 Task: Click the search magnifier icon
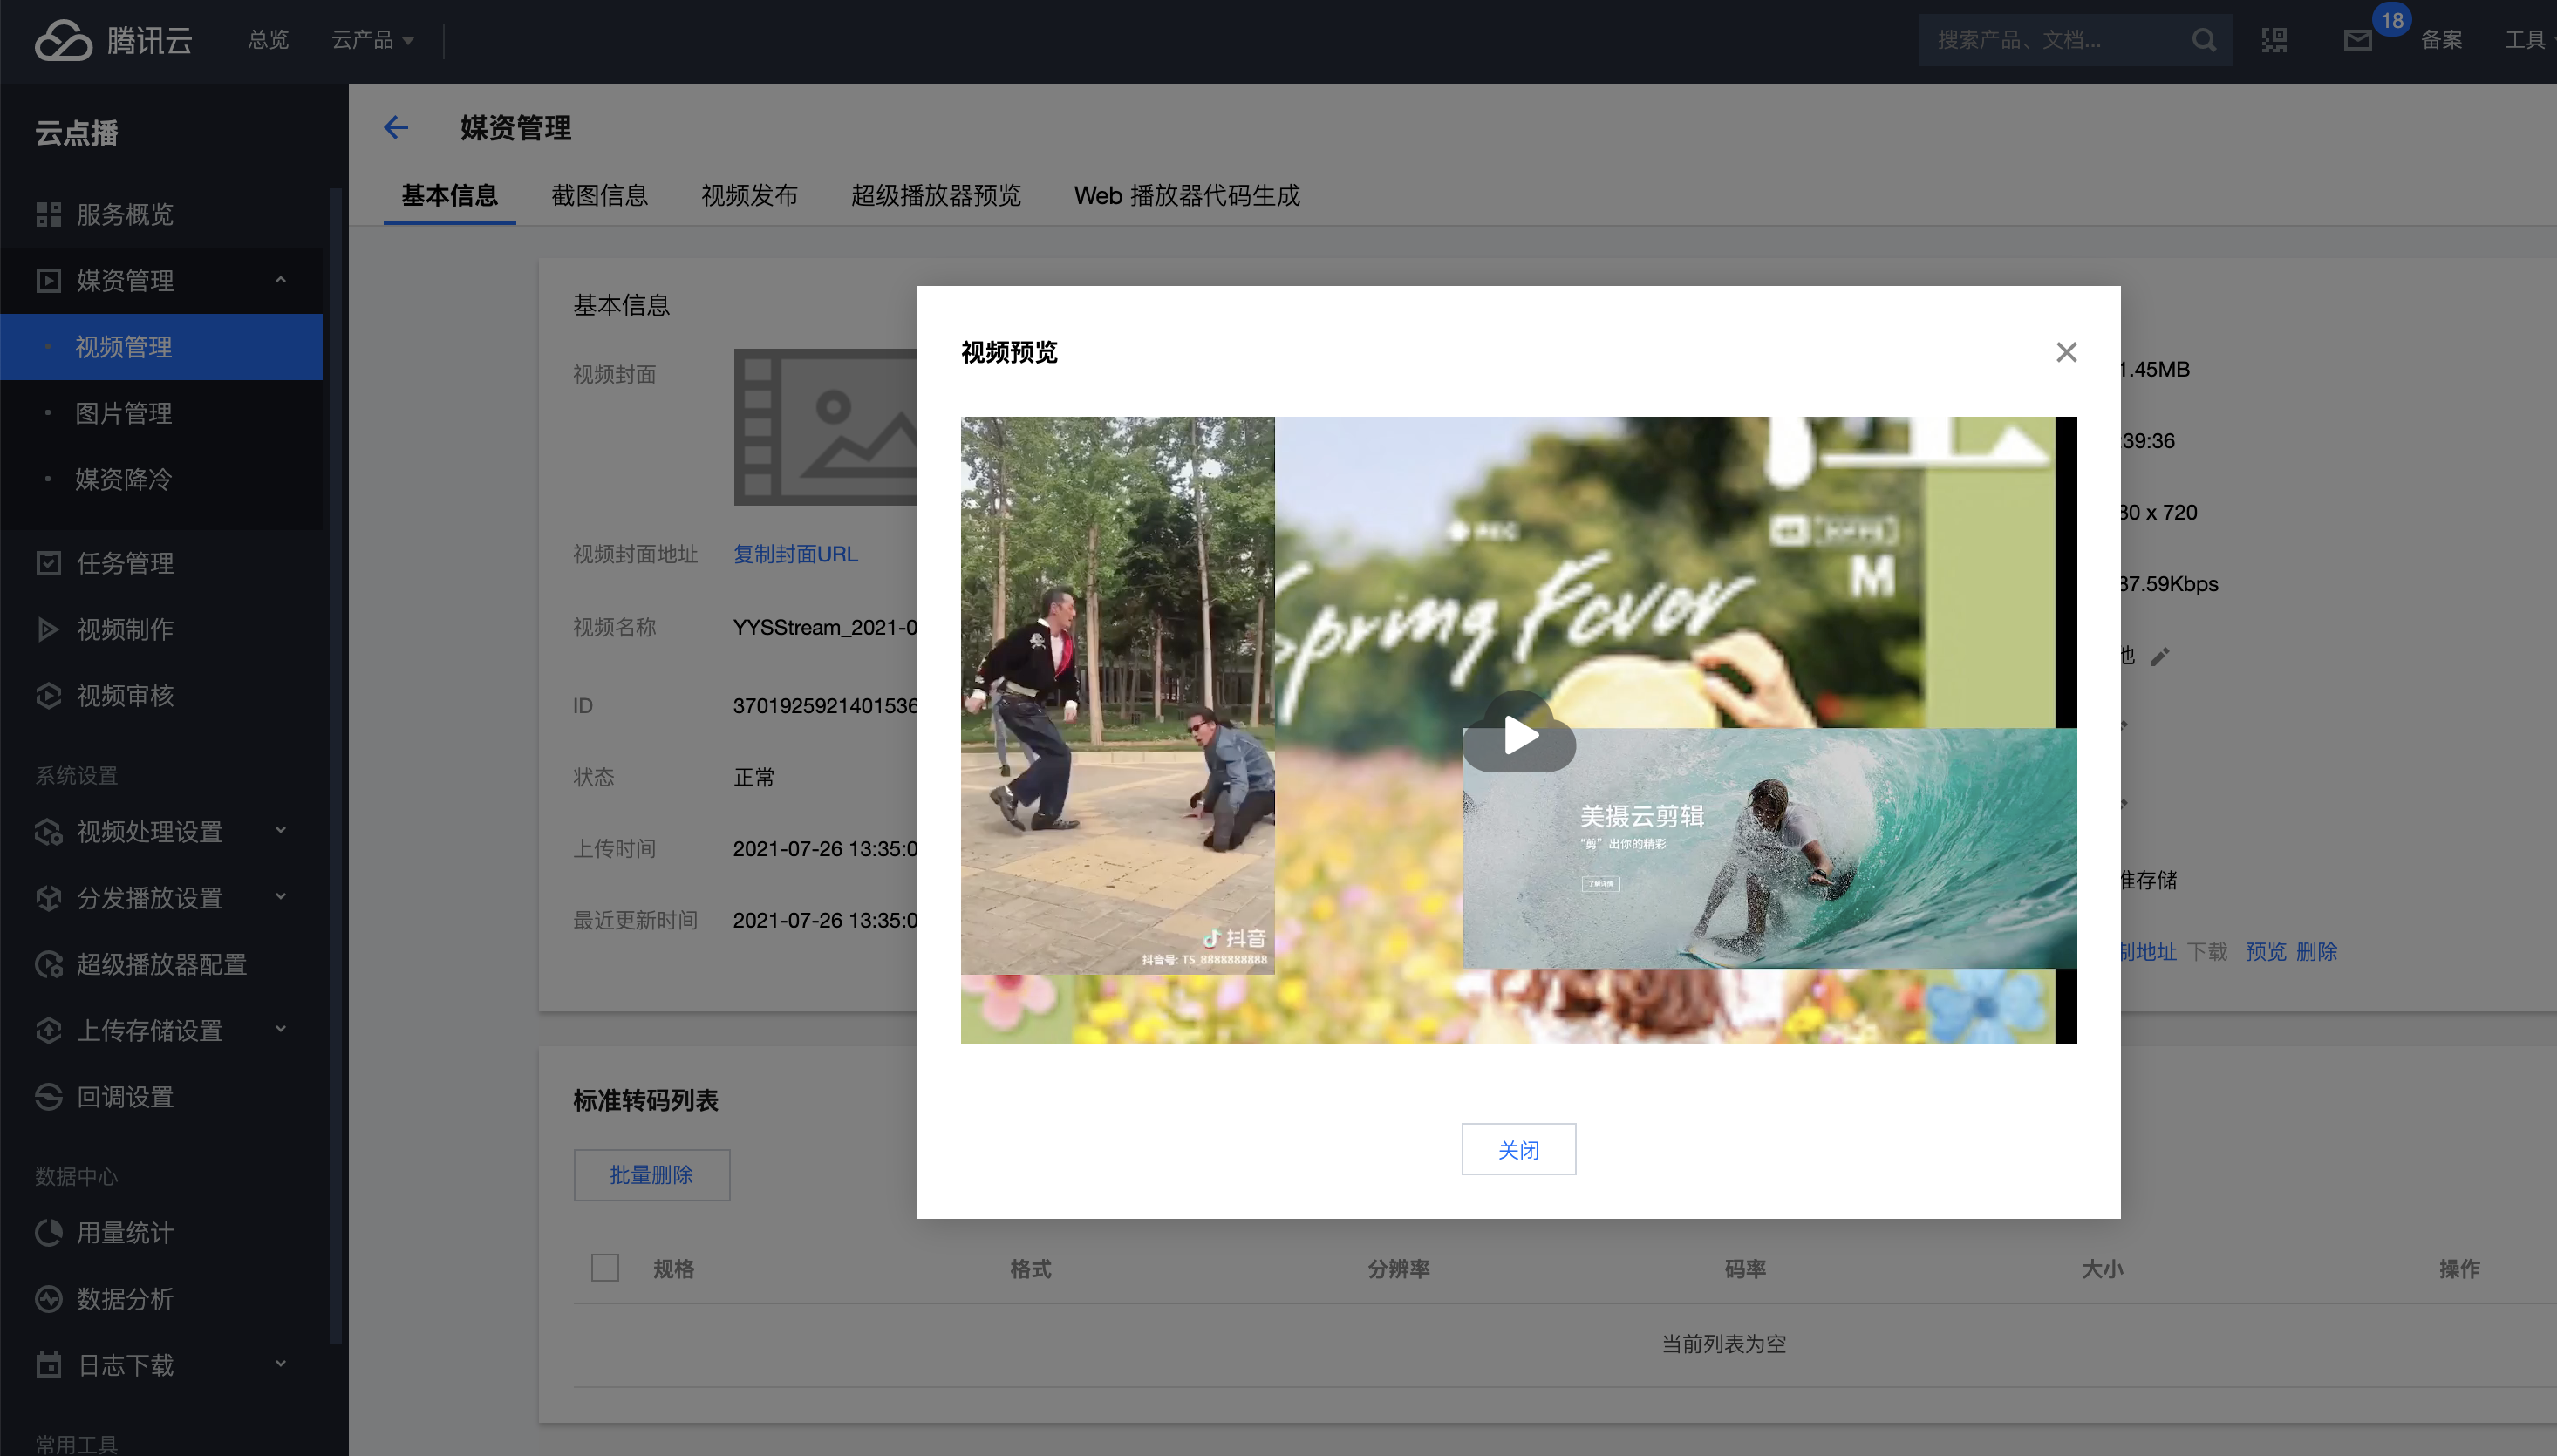(x=2203, y=40)
